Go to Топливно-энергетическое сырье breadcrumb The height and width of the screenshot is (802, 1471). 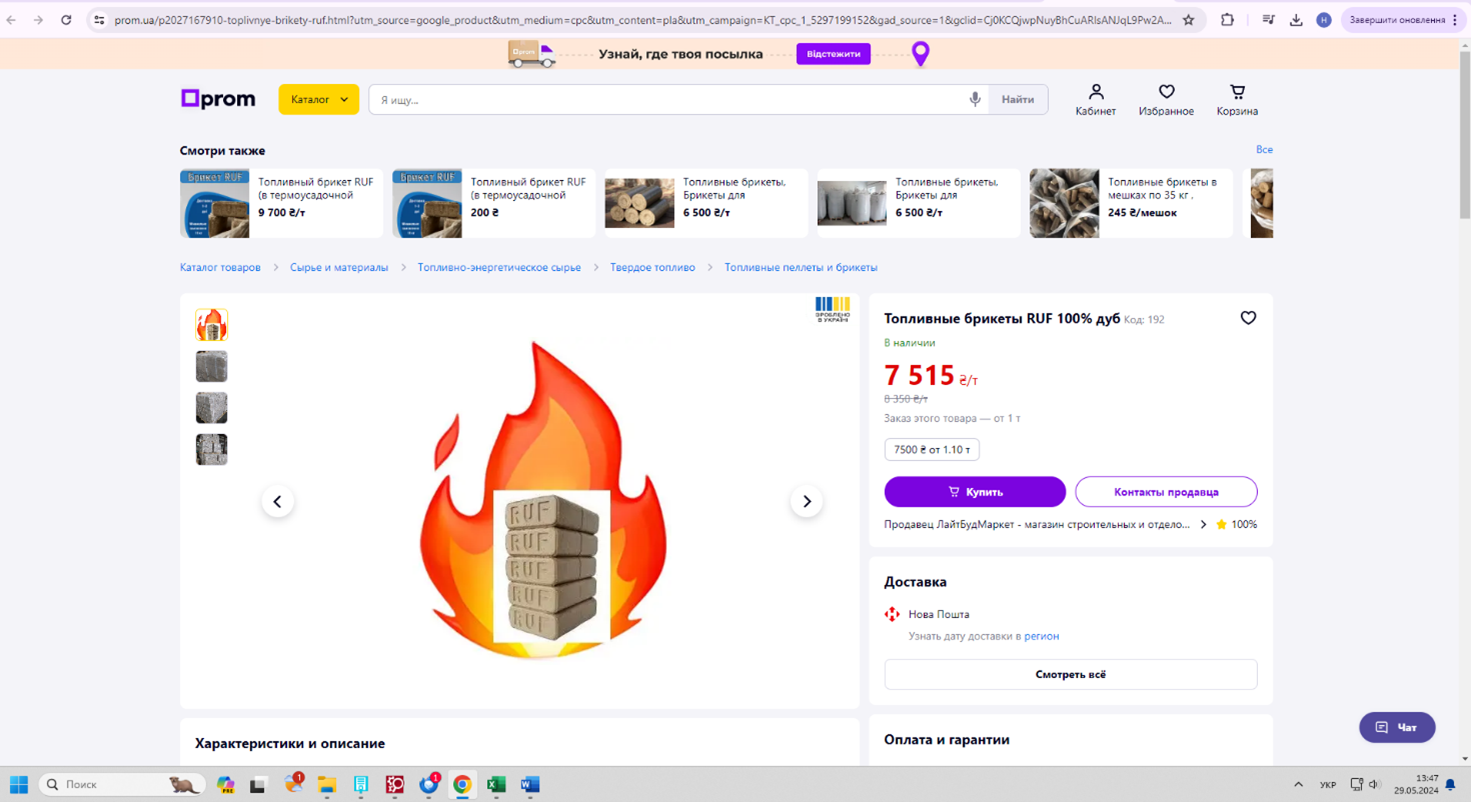tap(499, 268)
